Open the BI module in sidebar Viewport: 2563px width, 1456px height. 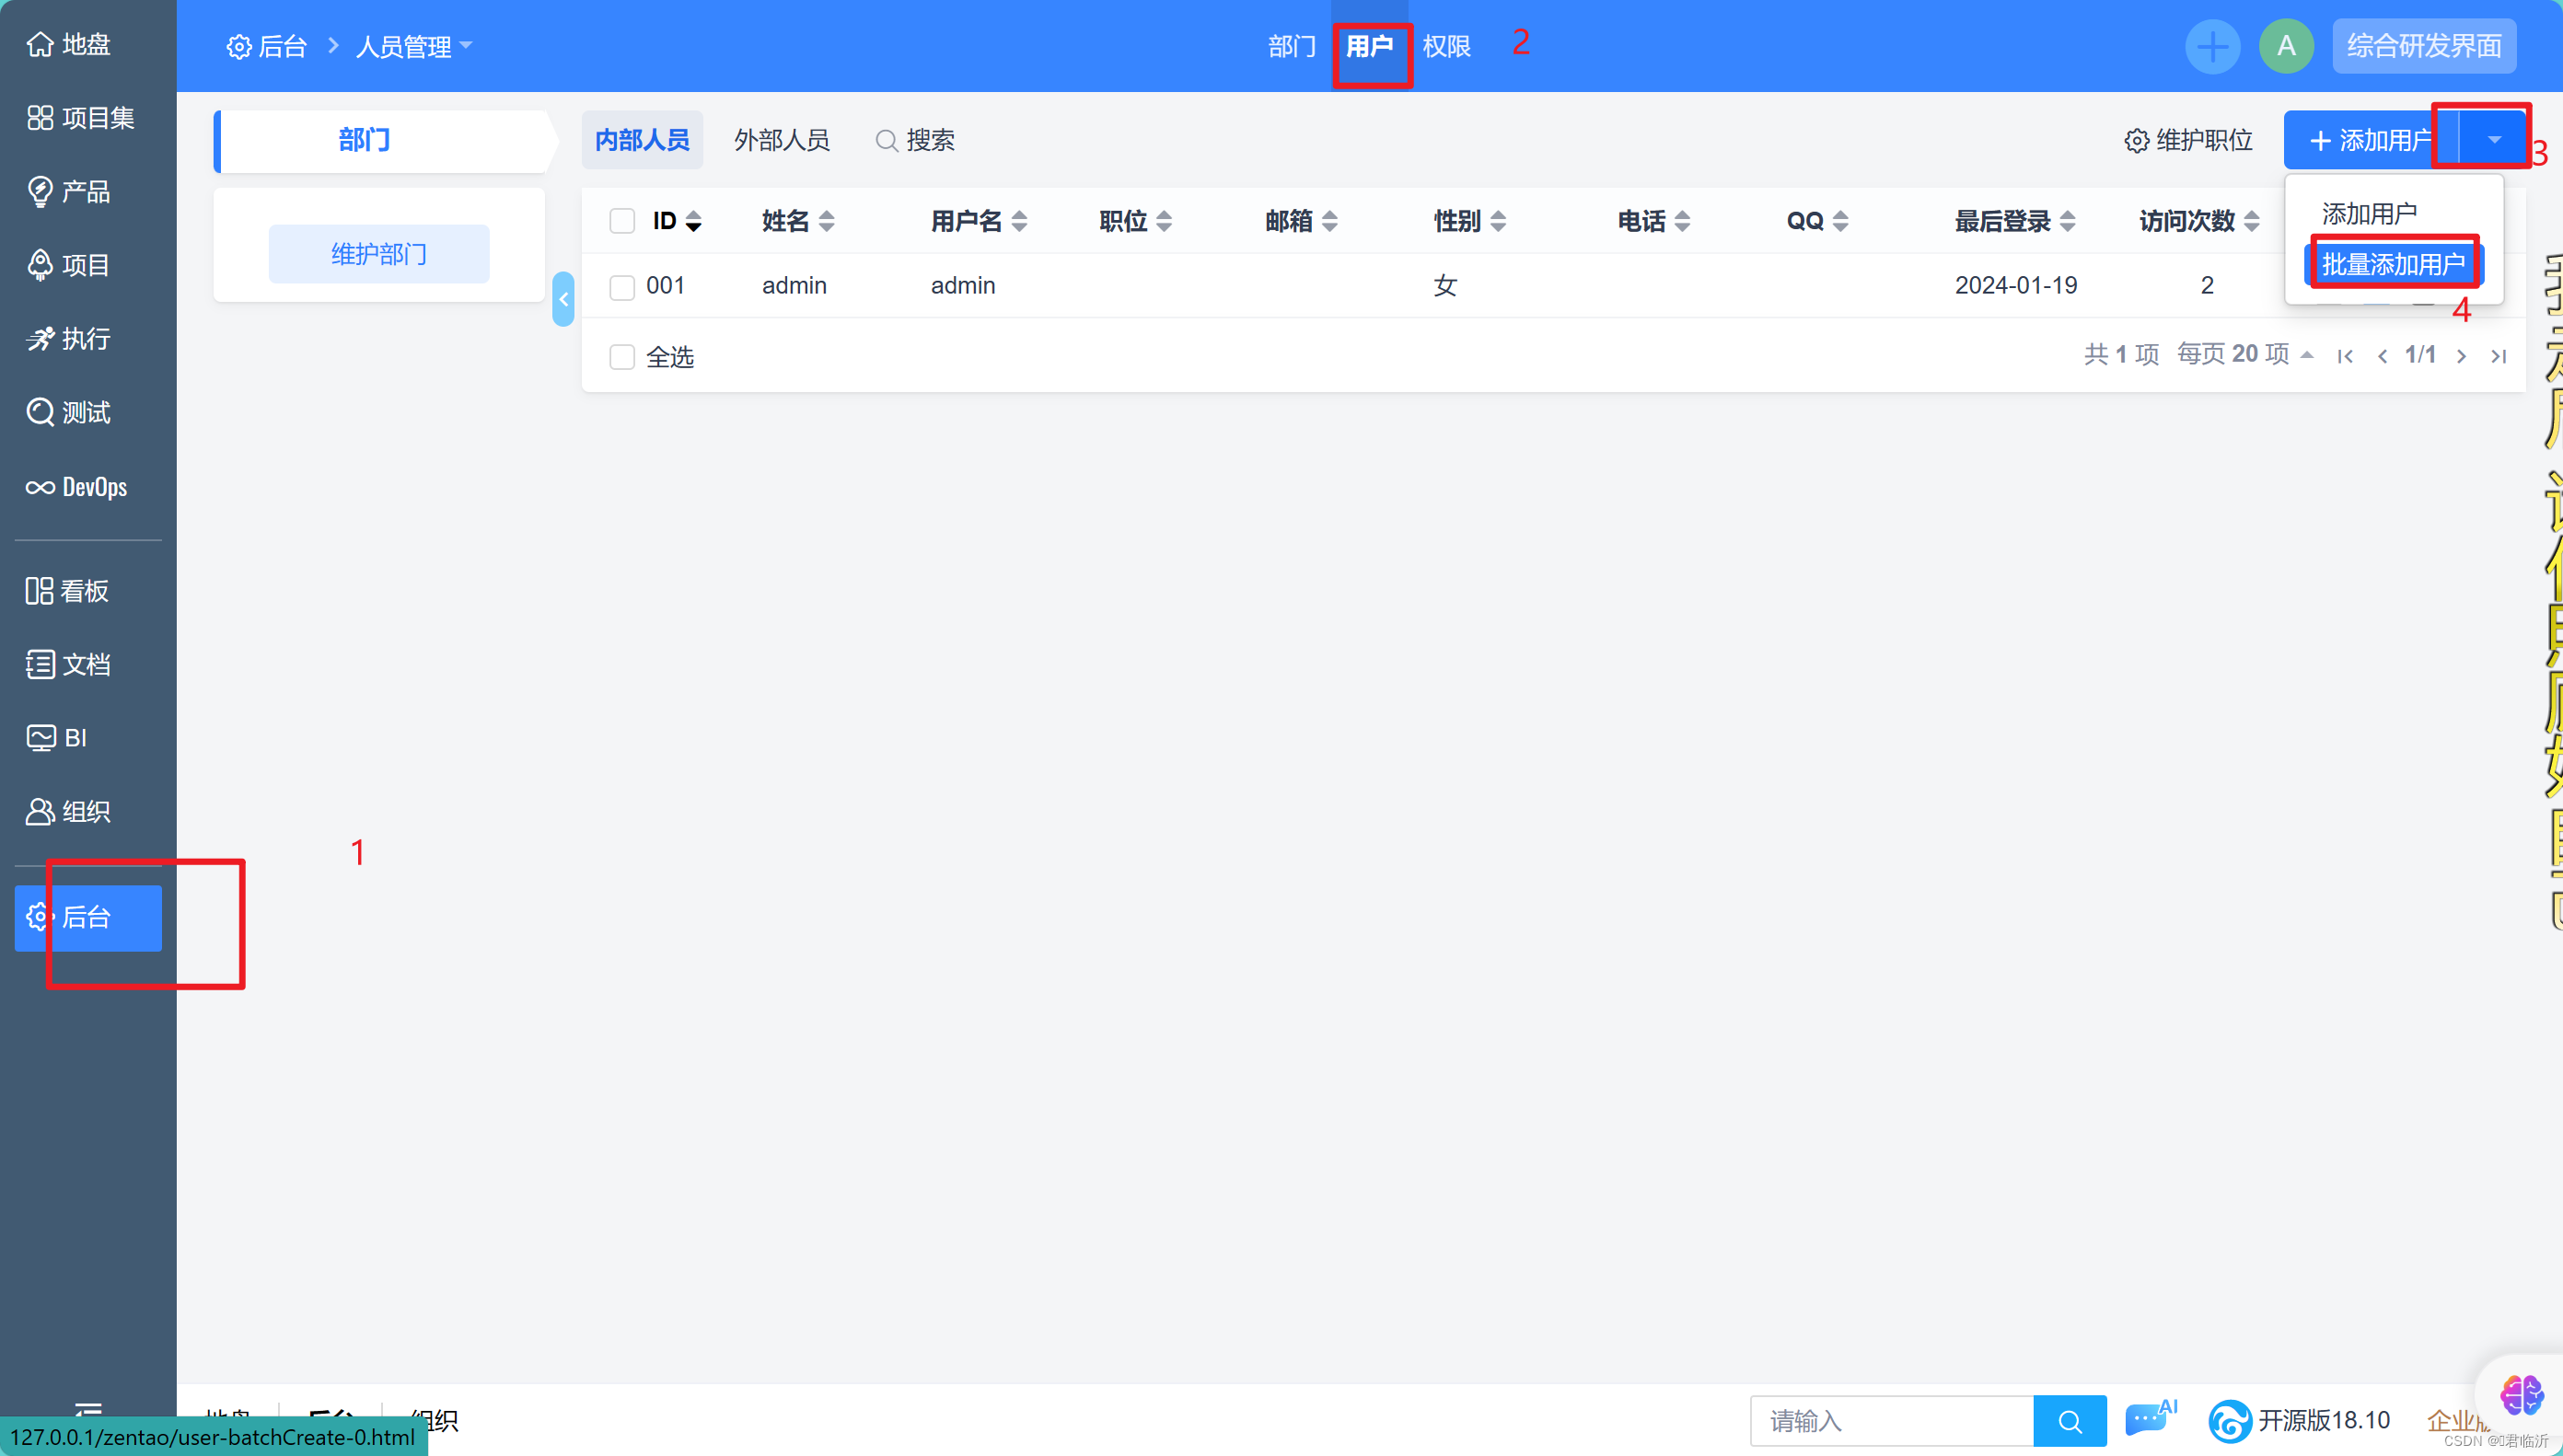click(57, 738)
